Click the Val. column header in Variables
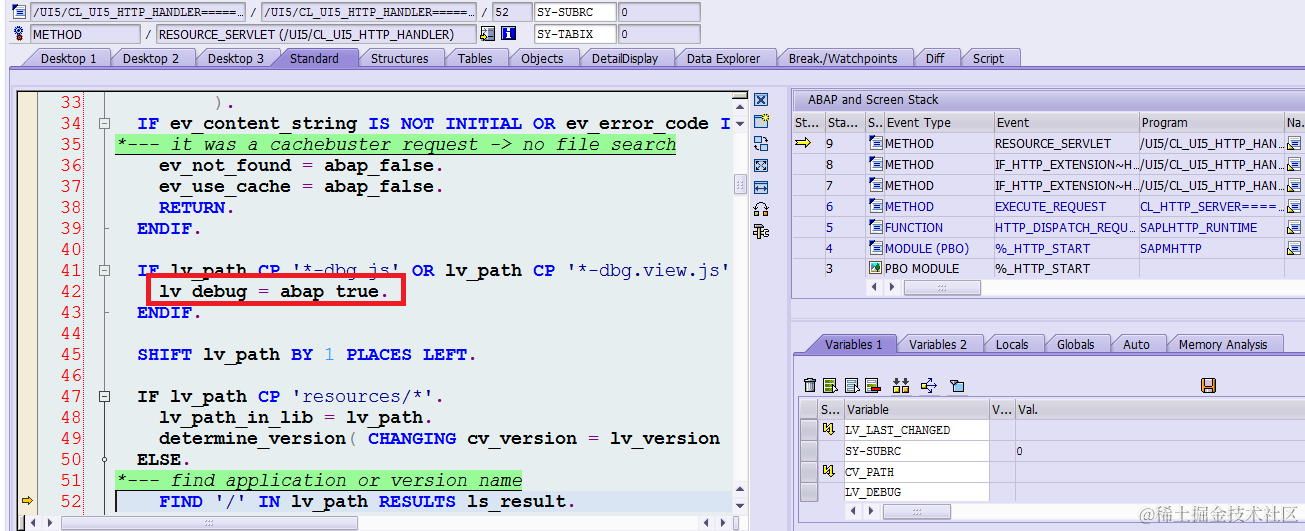This screenshot has width=1305, height=531. pyautogui.click(x=1159, y=409)
